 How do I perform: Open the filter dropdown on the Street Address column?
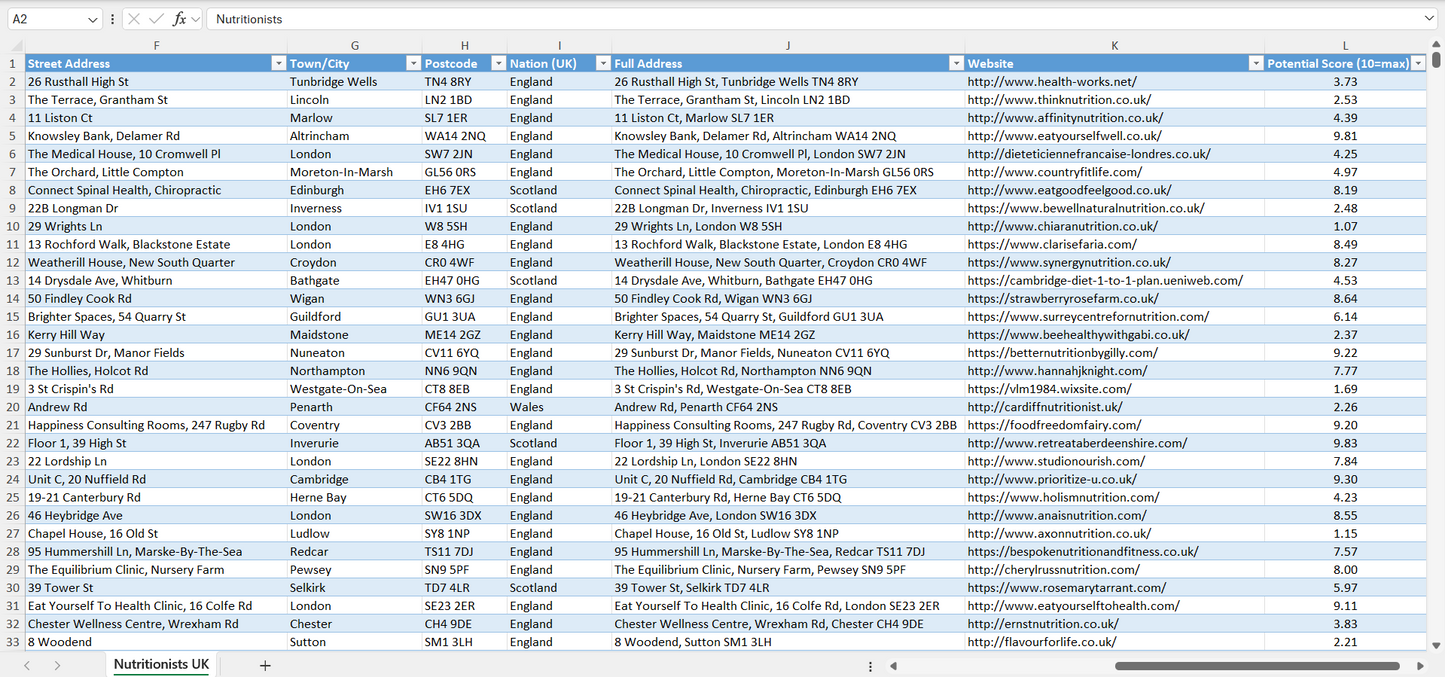(279, 63)
